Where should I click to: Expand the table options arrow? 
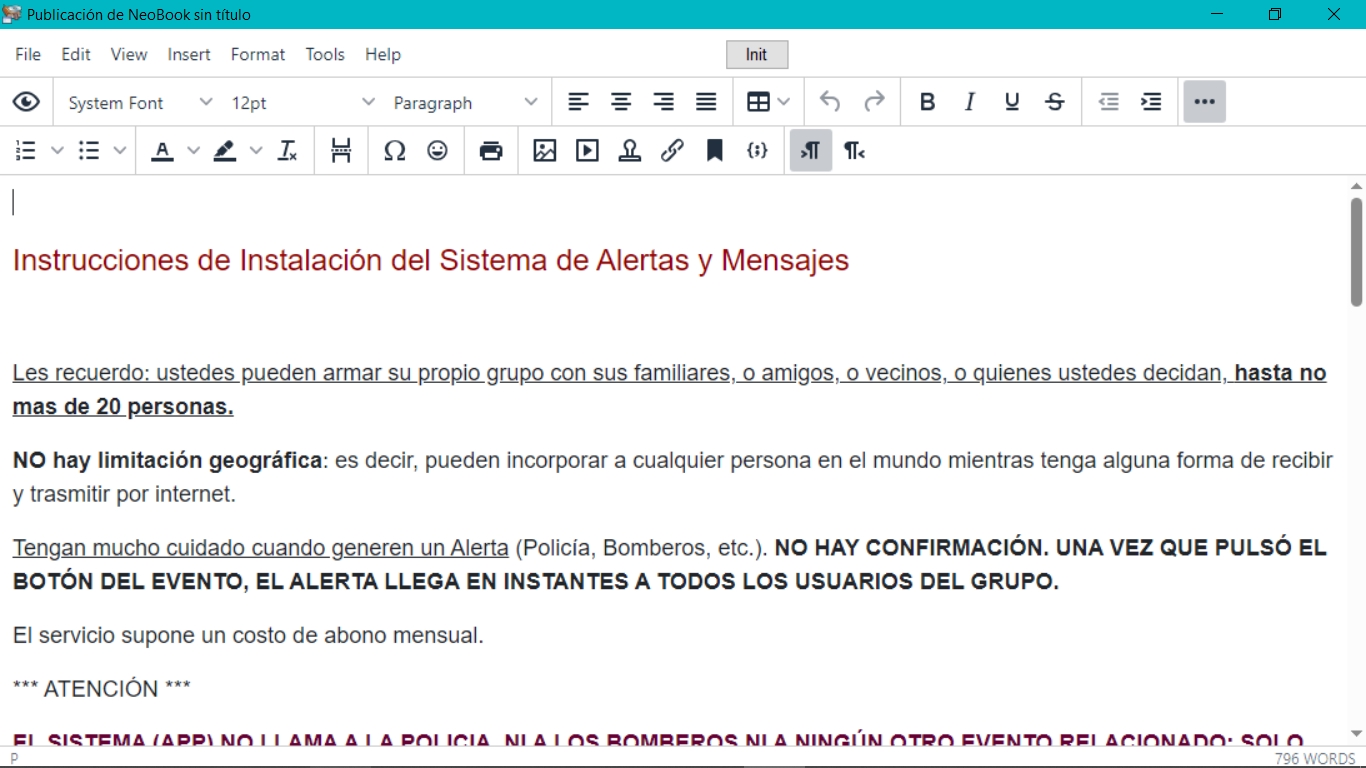click(784, 102)
